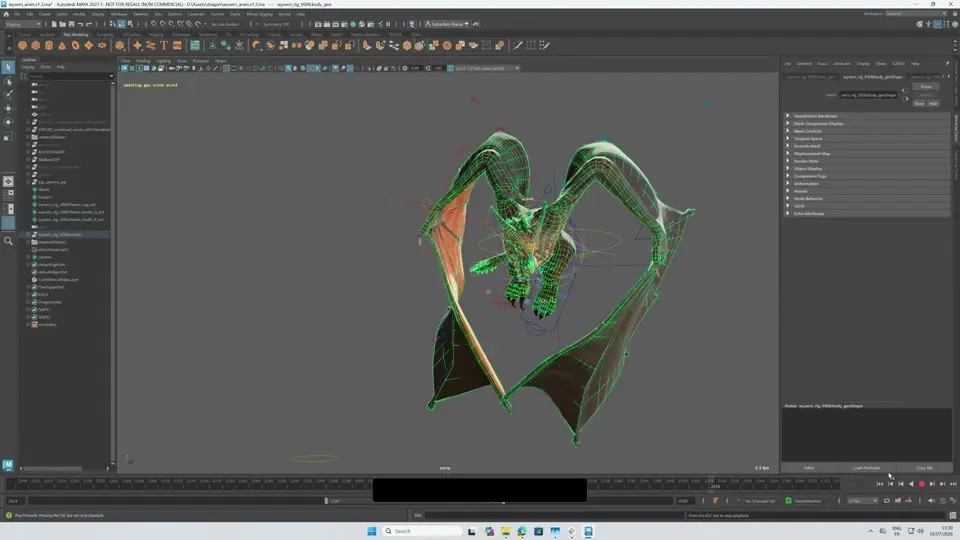Activate the Select tool in the toolbox
Image resolution: width=960 pixels, height=540 pixels.
(8, 67)
